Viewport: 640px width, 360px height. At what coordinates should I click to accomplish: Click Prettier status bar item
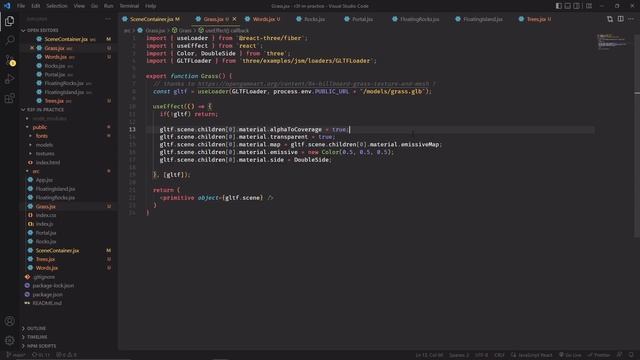599,355
